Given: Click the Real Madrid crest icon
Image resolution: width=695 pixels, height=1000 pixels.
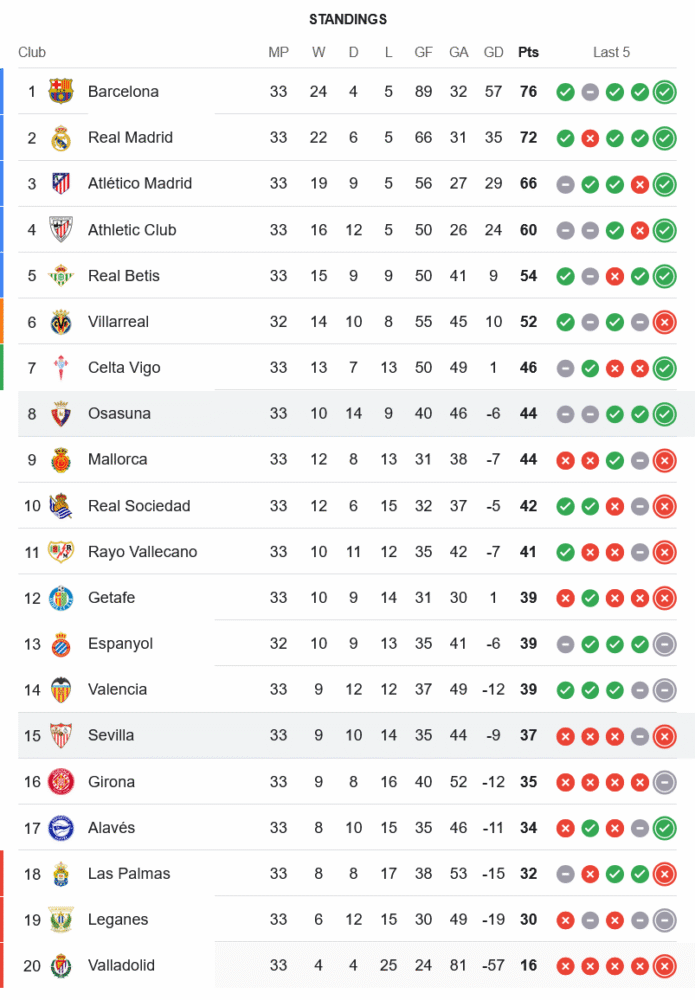Looking at the screenshot, I should [x=61, y=138].
